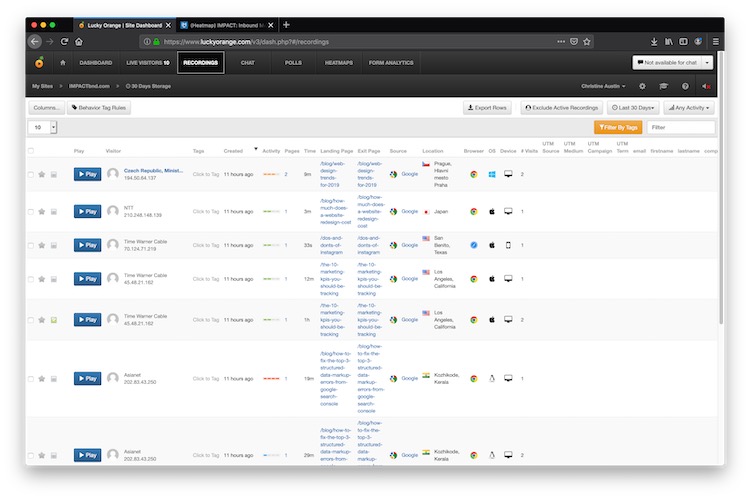
Task: Open Firefox downloads arrow icon
Action: (654, 42)
